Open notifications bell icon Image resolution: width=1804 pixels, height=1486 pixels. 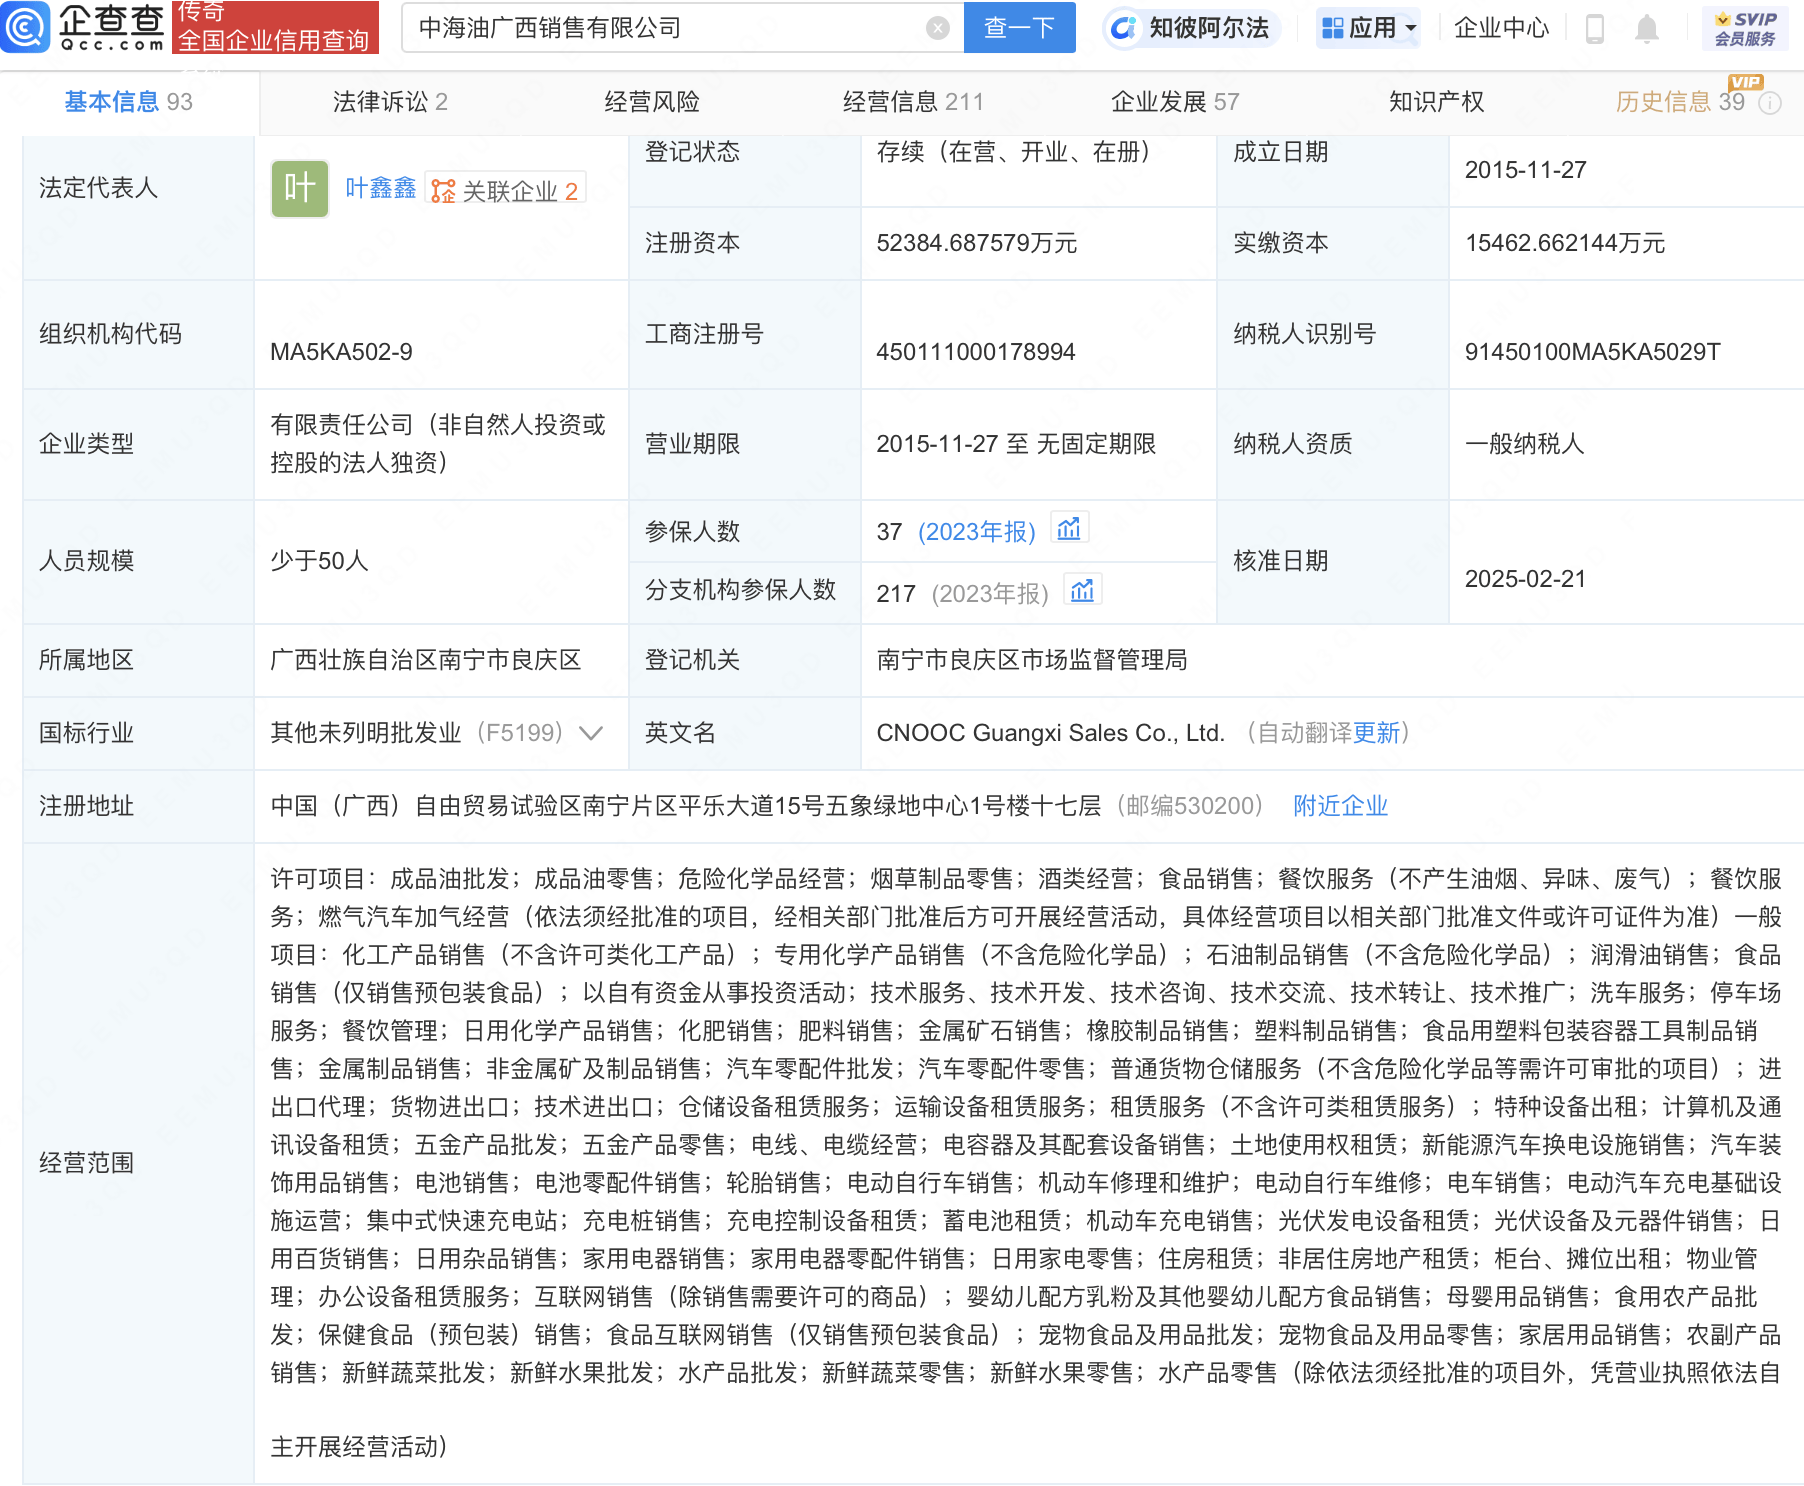tap(1647, 29)
